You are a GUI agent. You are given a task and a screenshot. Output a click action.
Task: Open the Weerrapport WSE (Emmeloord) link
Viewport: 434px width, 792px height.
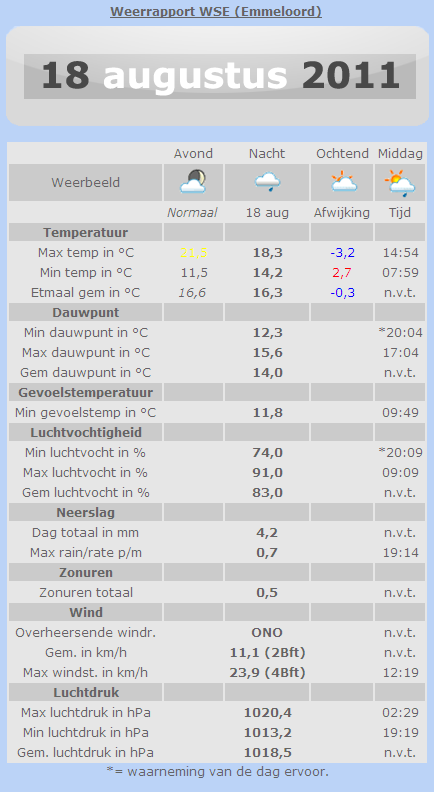click(x=216, y=12)
